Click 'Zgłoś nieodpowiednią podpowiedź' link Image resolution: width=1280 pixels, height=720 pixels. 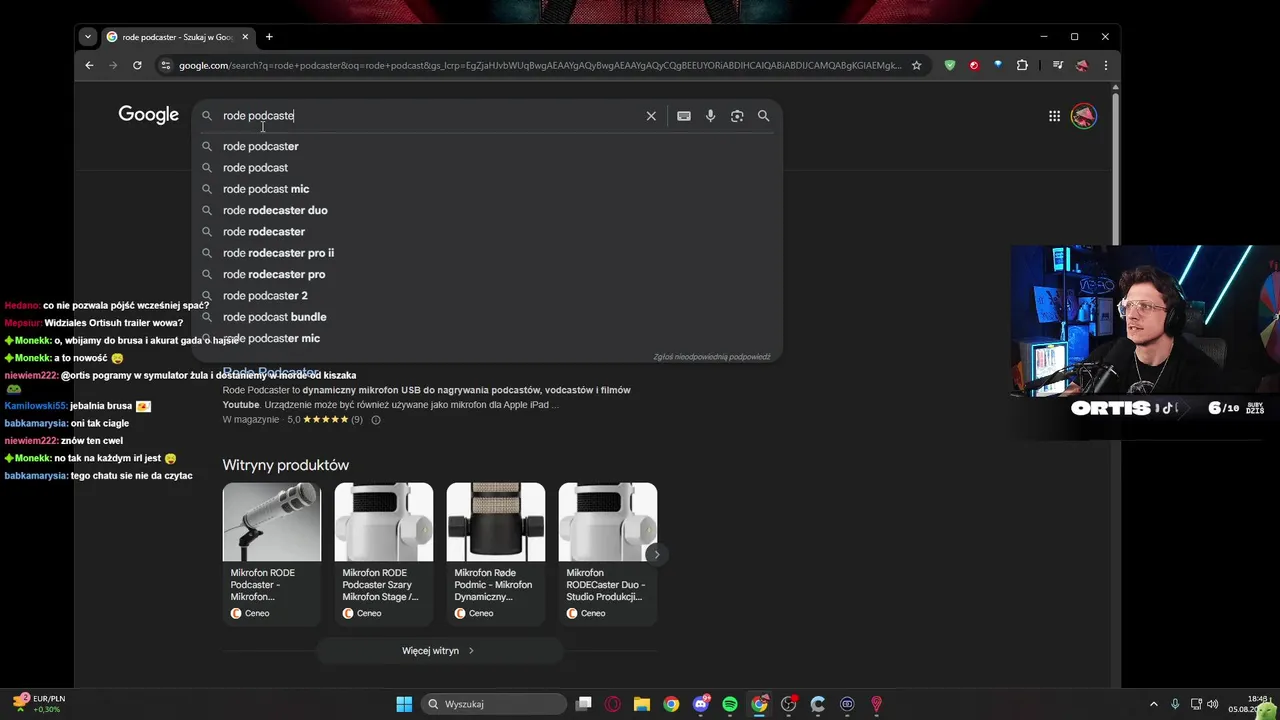click(x=712, y=356)
